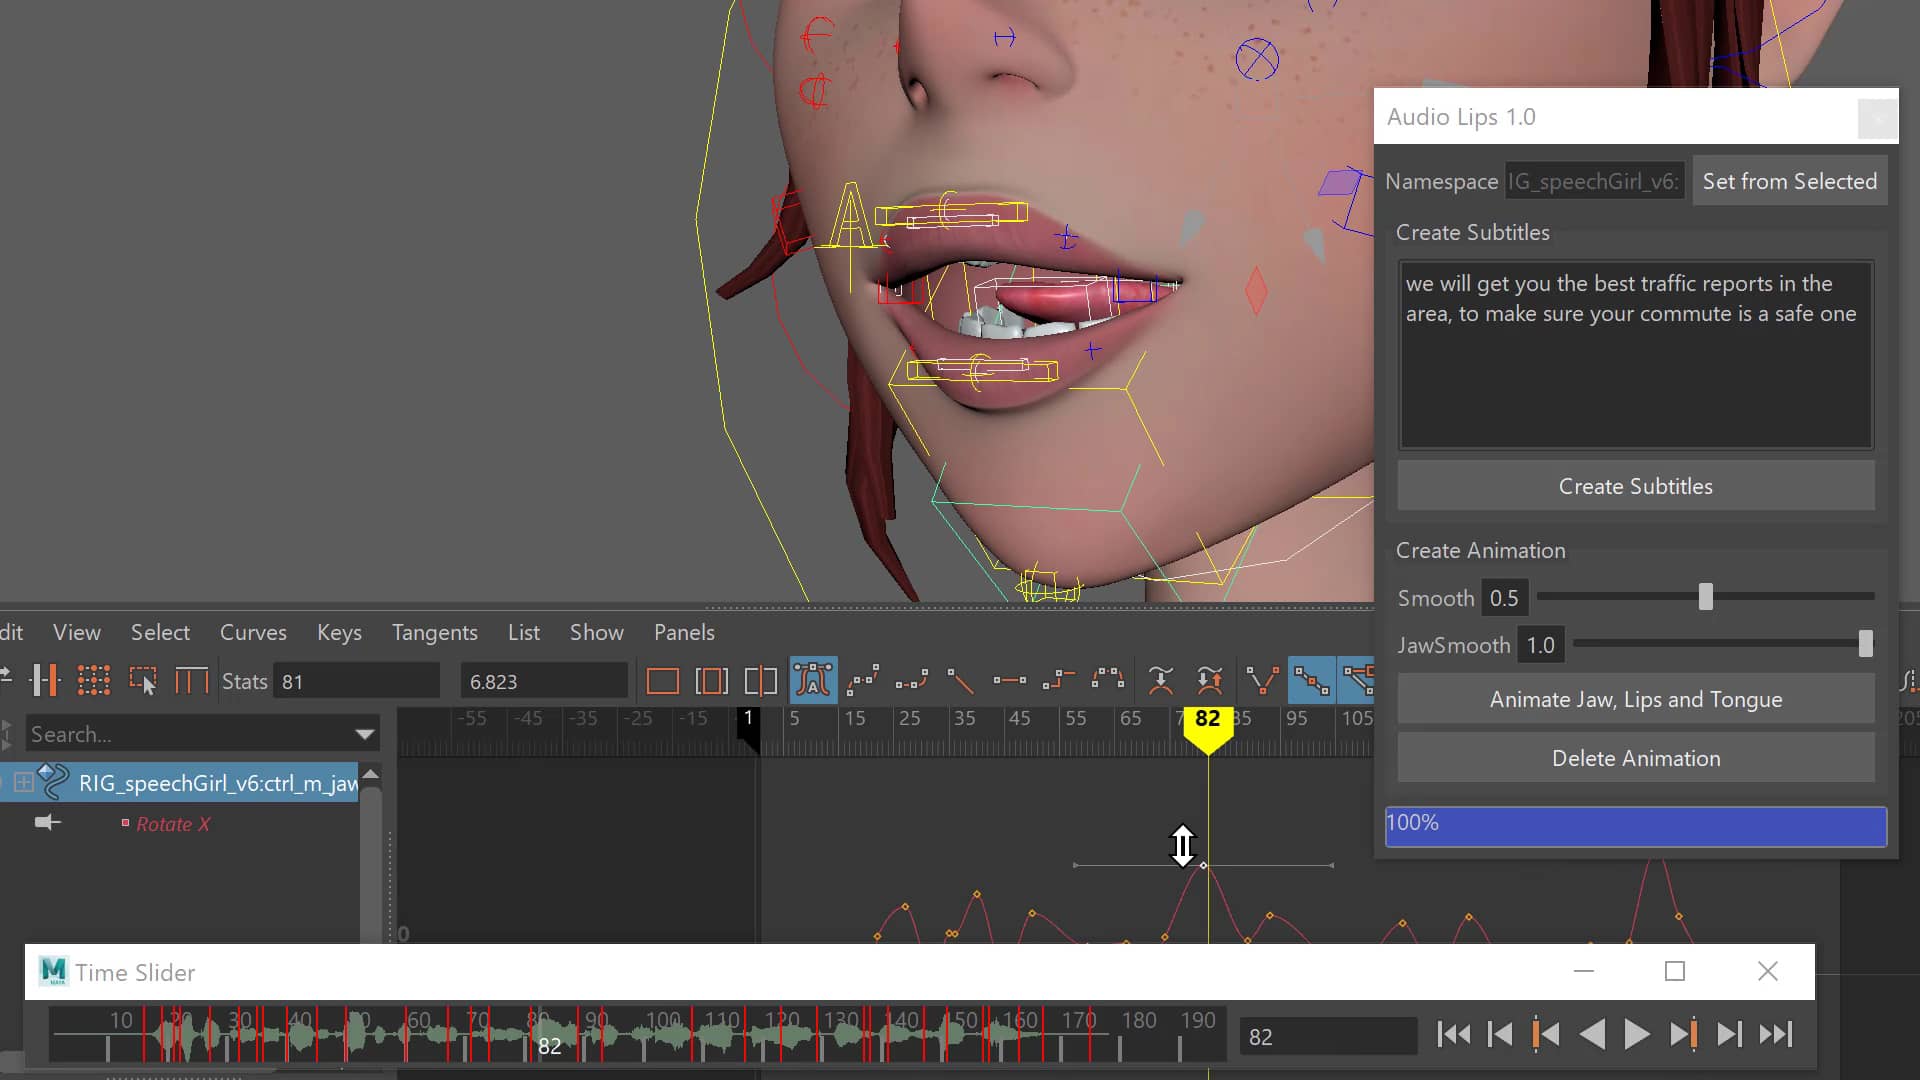
Task: Unify tangents for the selected key
Action: [x=1310, y=680]
